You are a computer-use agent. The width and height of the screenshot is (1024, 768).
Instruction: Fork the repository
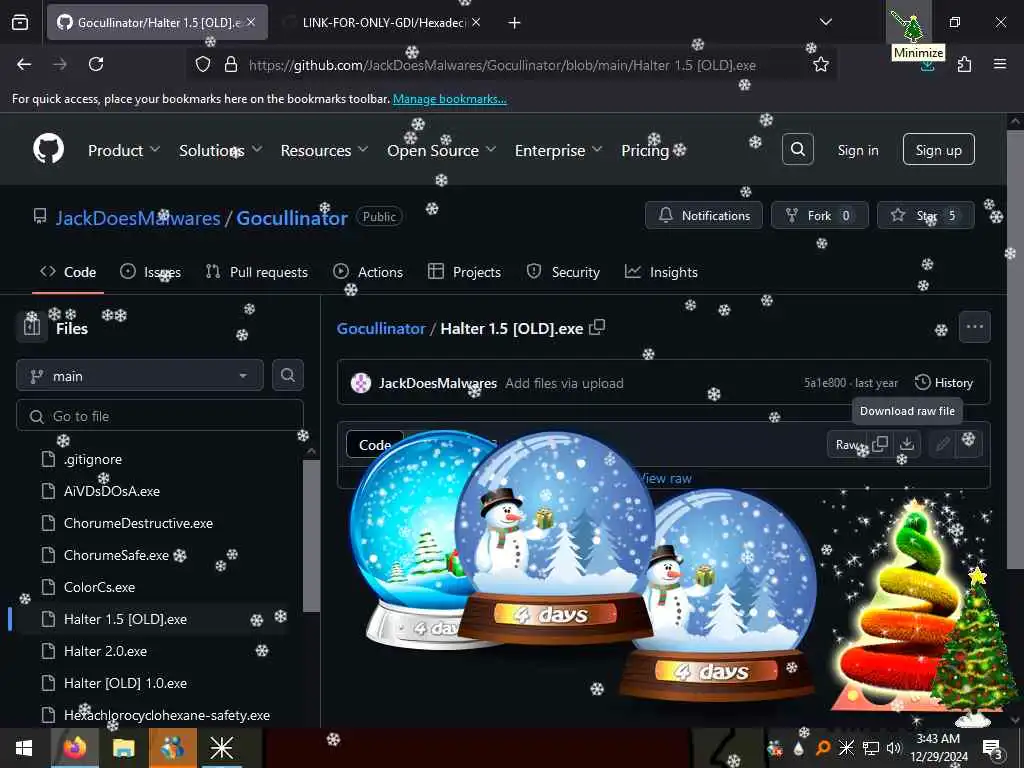[819, 216]
